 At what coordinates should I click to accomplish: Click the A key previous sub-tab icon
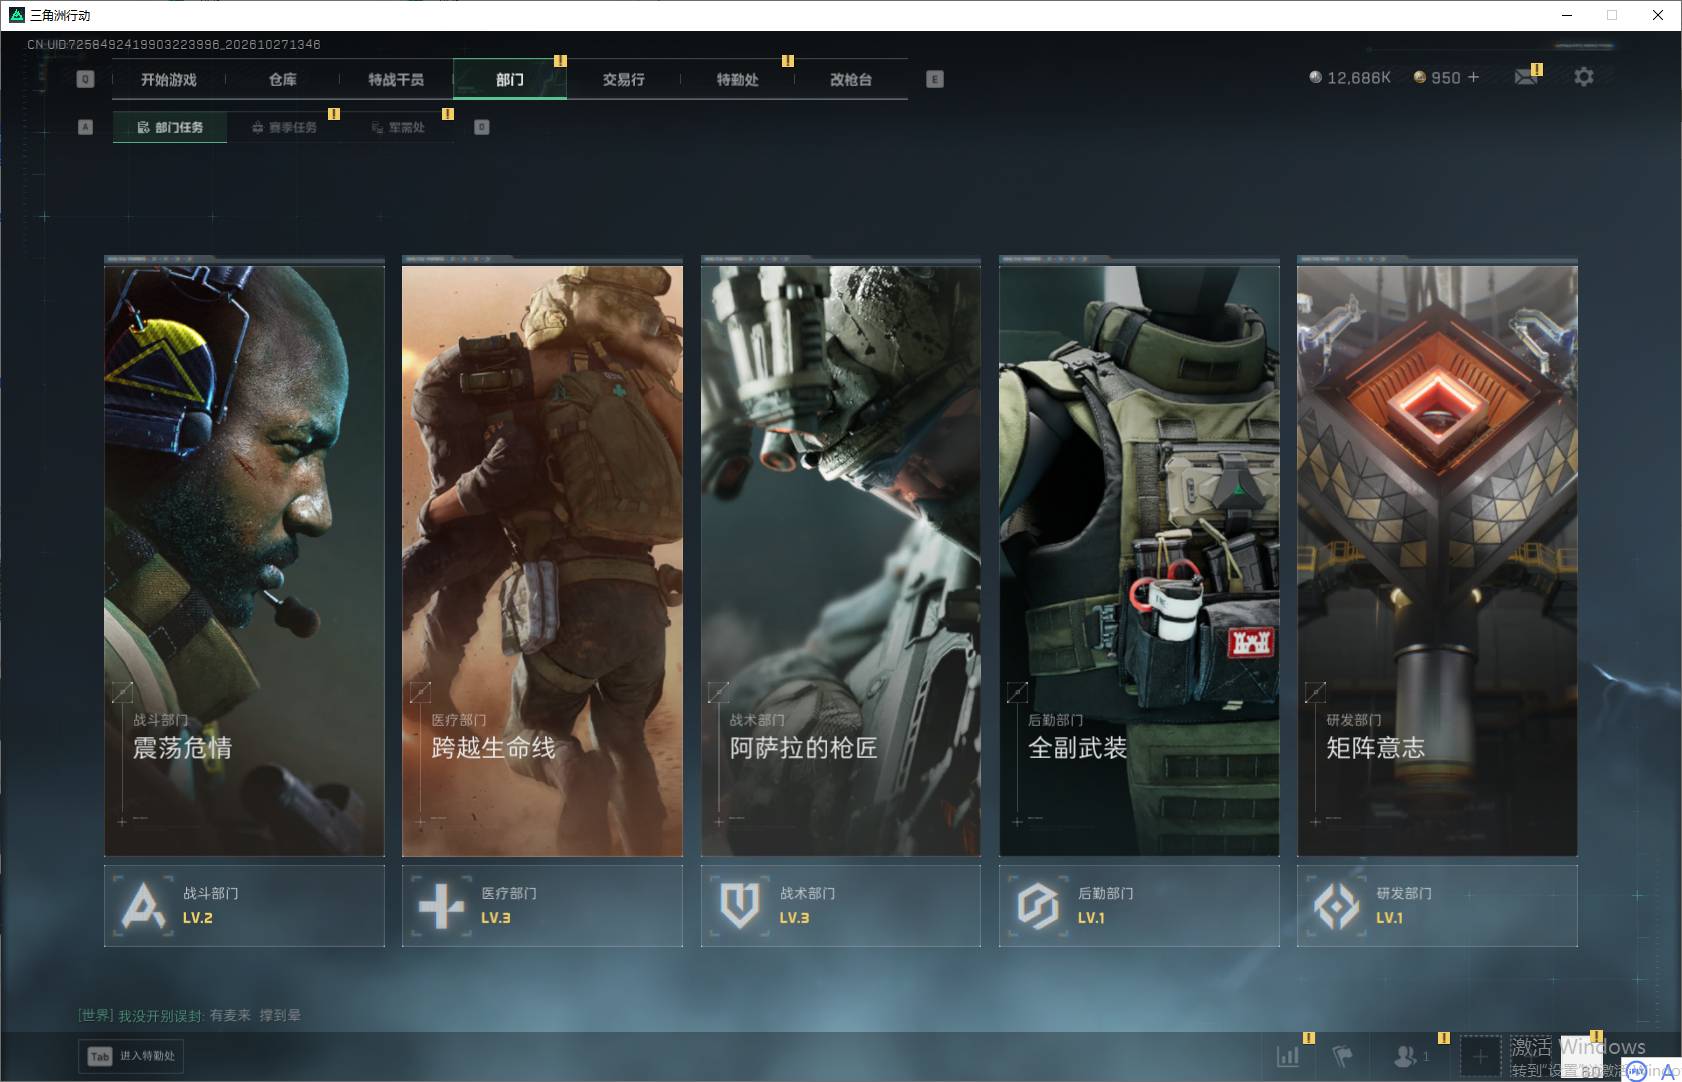85,127
